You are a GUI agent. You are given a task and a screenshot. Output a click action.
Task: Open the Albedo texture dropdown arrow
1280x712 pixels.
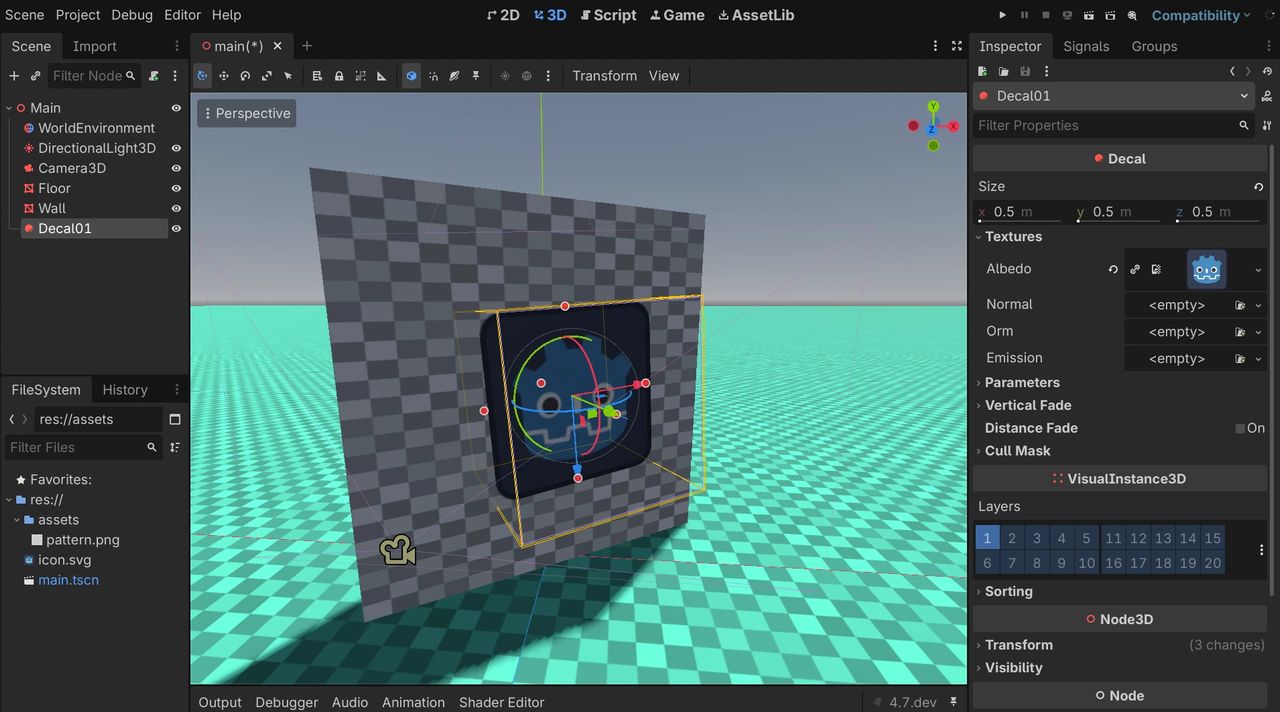coord(1258,269)
